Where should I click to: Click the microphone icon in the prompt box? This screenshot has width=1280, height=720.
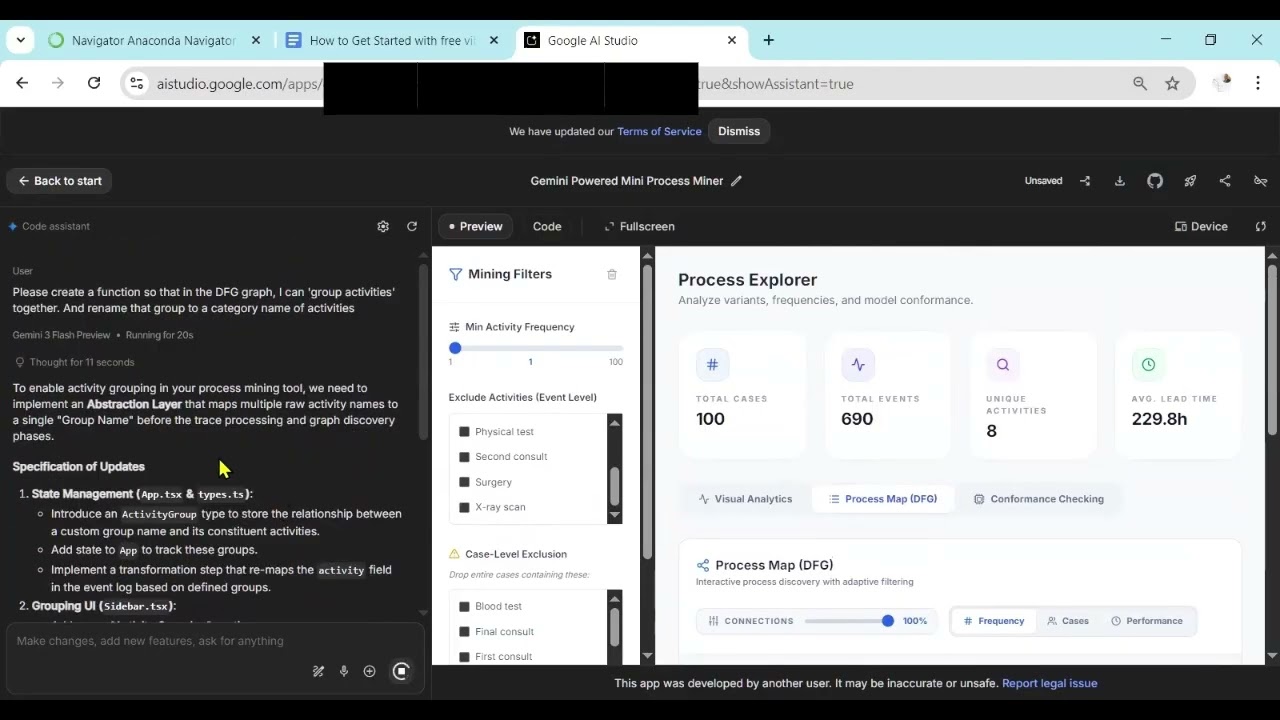coord(344,672)
